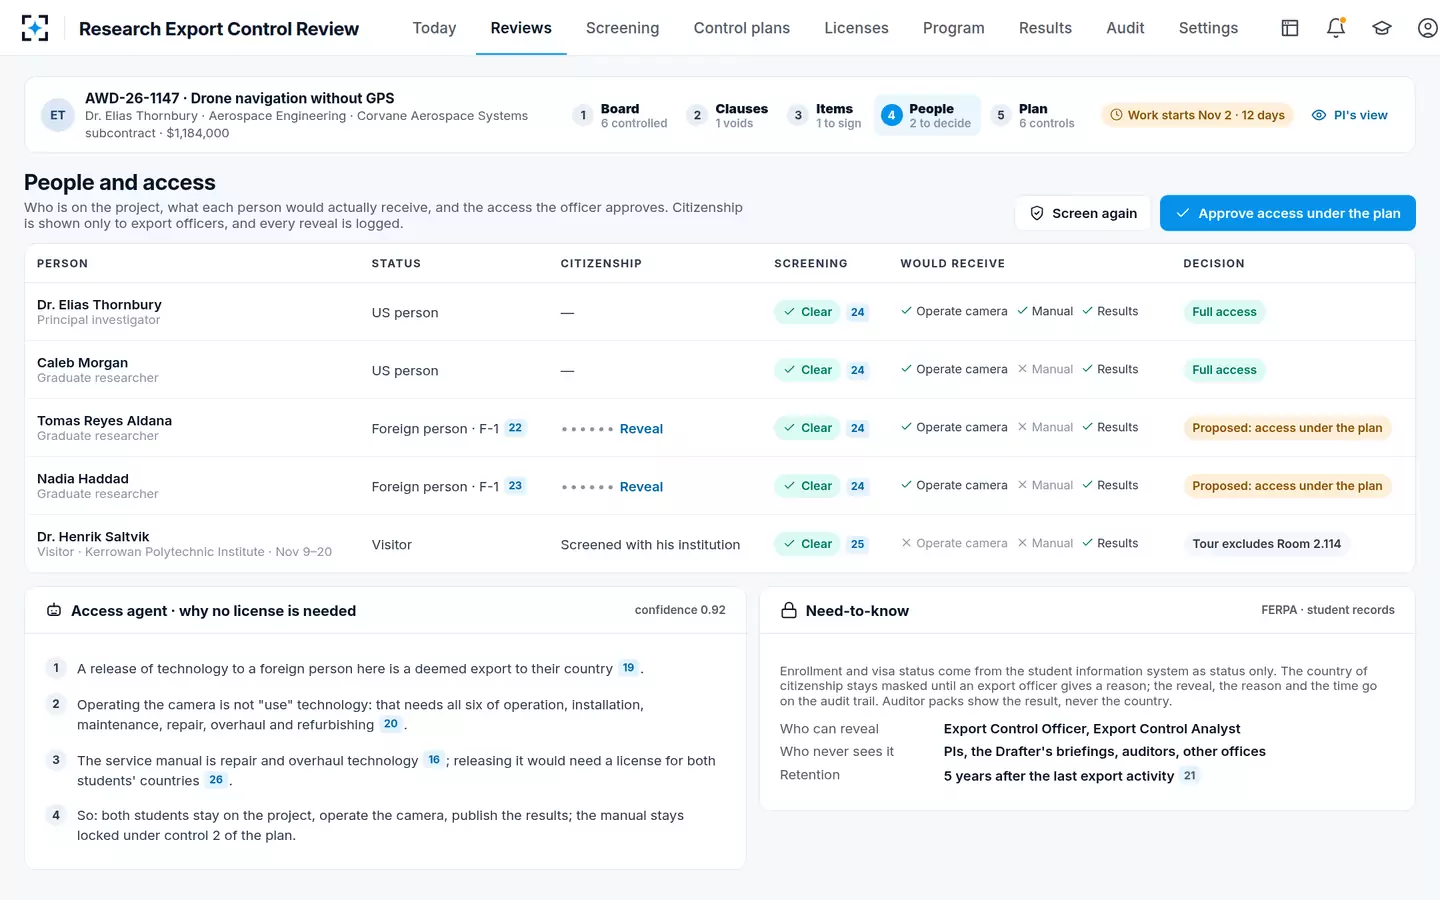This screenshot has width=1440, height=900.
Task: Reveal citizenship for Nadia Haddad
Action: pos(641,487)
